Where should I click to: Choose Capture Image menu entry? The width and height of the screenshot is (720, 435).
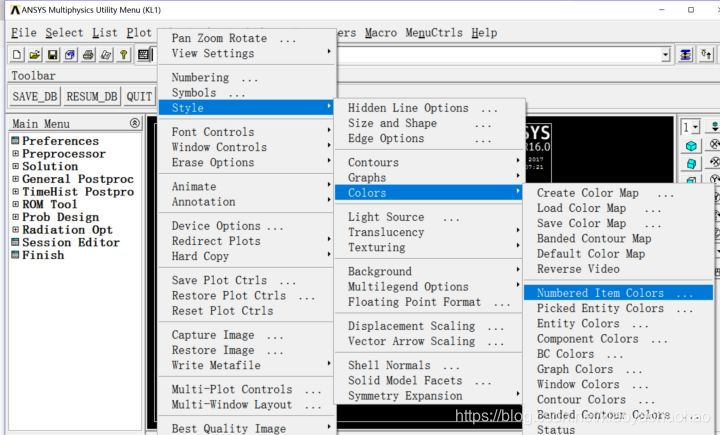tap(247, 335)
